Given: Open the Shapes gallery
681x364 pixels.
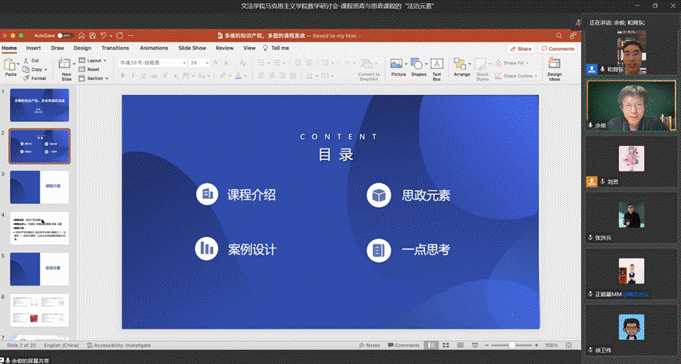Looking at the screenshot, I should tap(418, 67).
